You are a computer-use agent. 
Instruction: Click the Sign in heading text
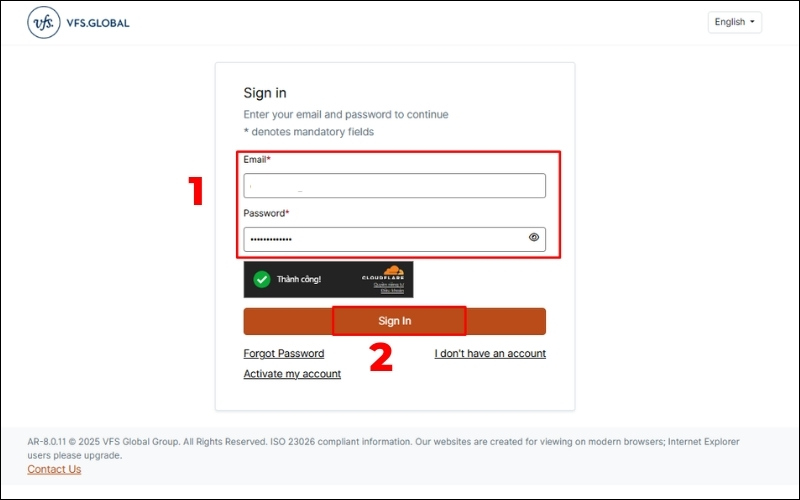tap(265, 93)
